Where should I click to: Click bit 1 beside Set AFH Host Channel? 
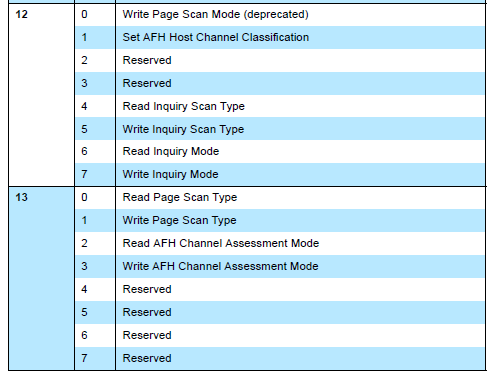click(84, 37)
